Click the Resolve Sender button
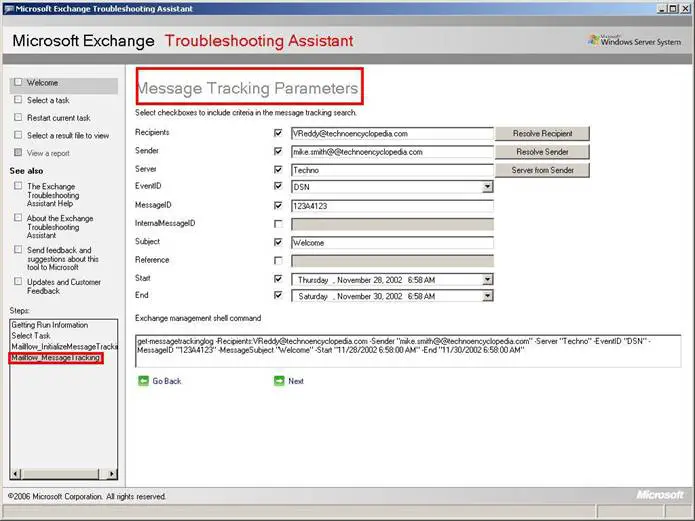Image resolution: width=695 pixels, height=521 pixels. tap(542, 152)
